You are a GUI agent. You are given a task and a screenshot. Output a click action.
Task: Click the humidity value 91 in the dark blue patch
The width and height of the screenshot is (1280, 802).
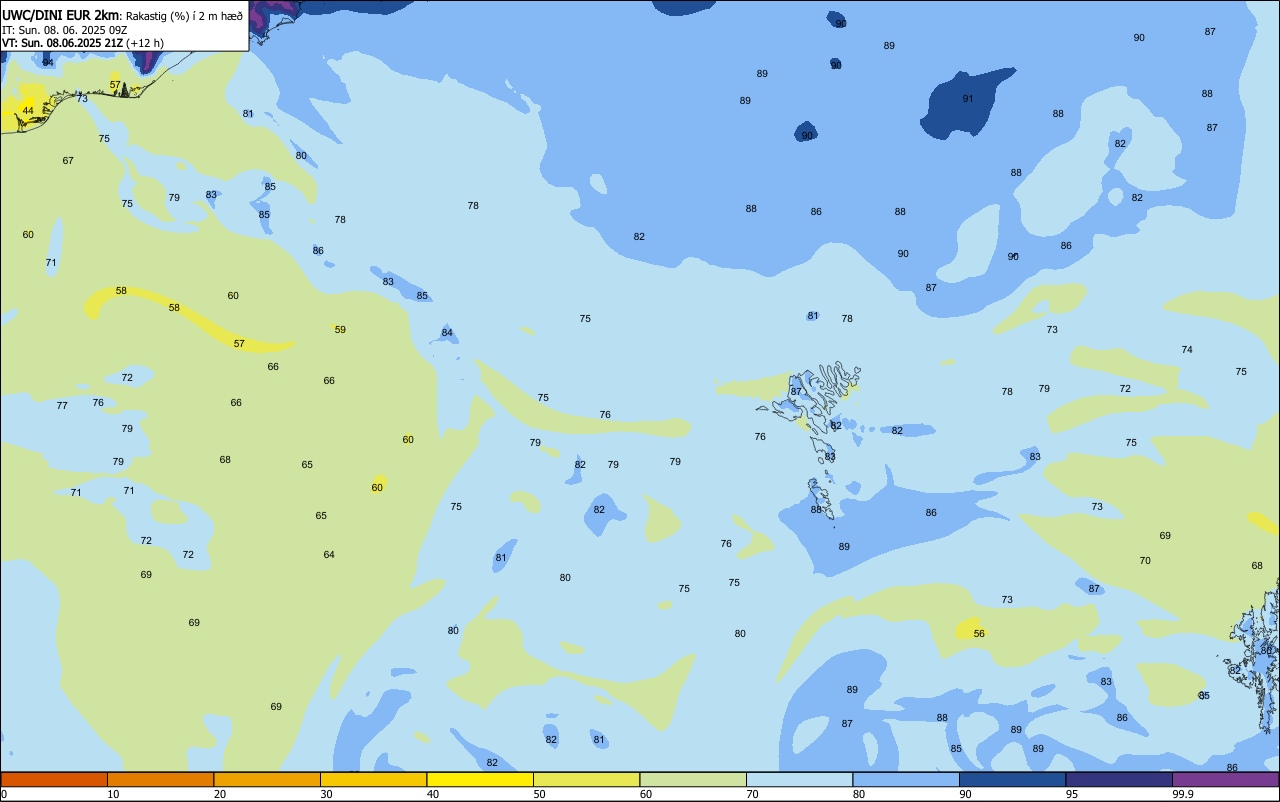pos(968,98)
